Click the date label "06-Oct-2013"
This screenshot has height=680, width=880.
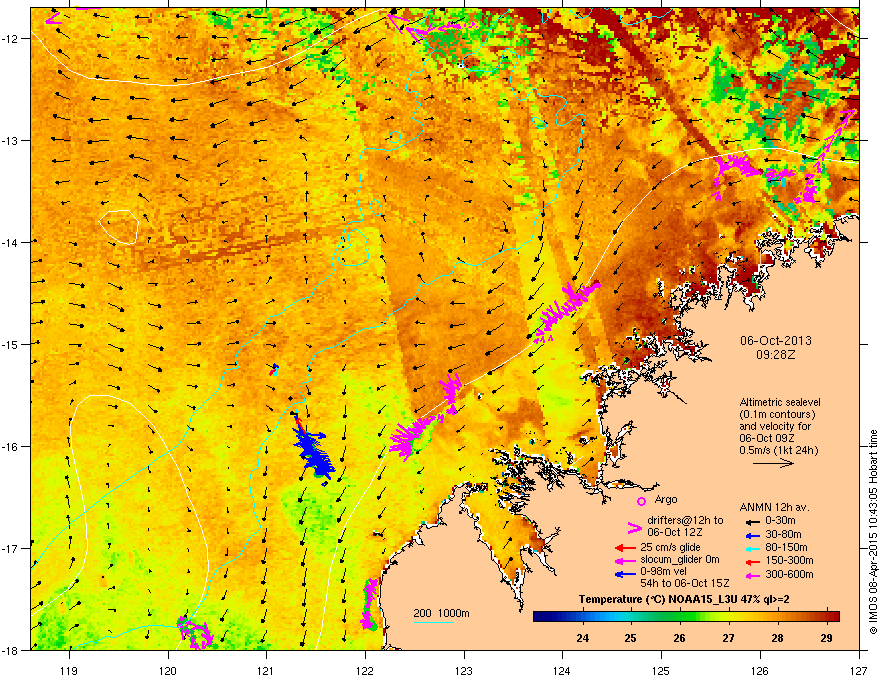[x=776, y=341]
